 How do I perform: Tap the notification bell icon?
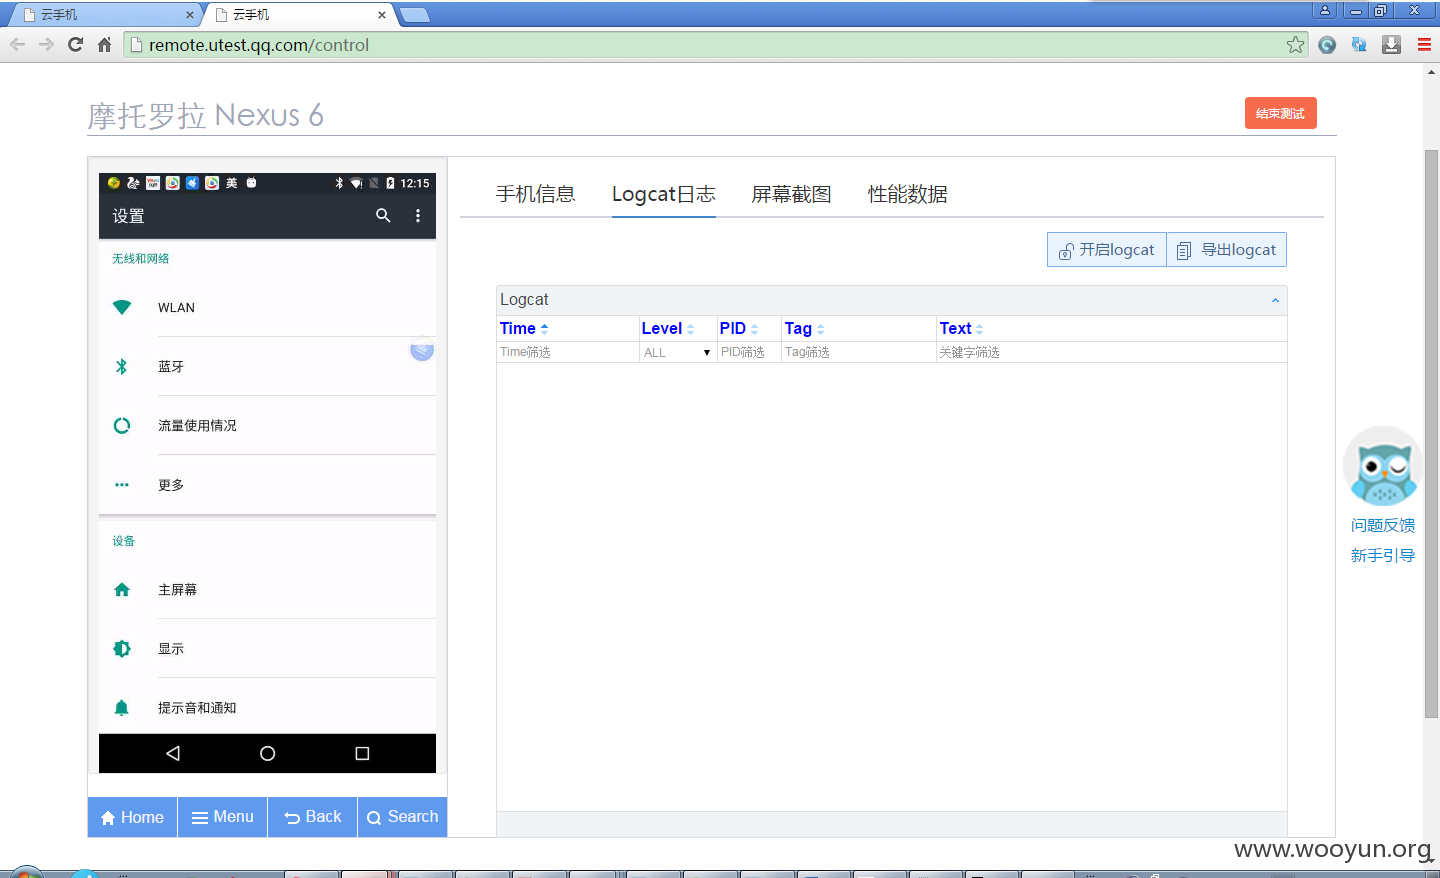122,707
